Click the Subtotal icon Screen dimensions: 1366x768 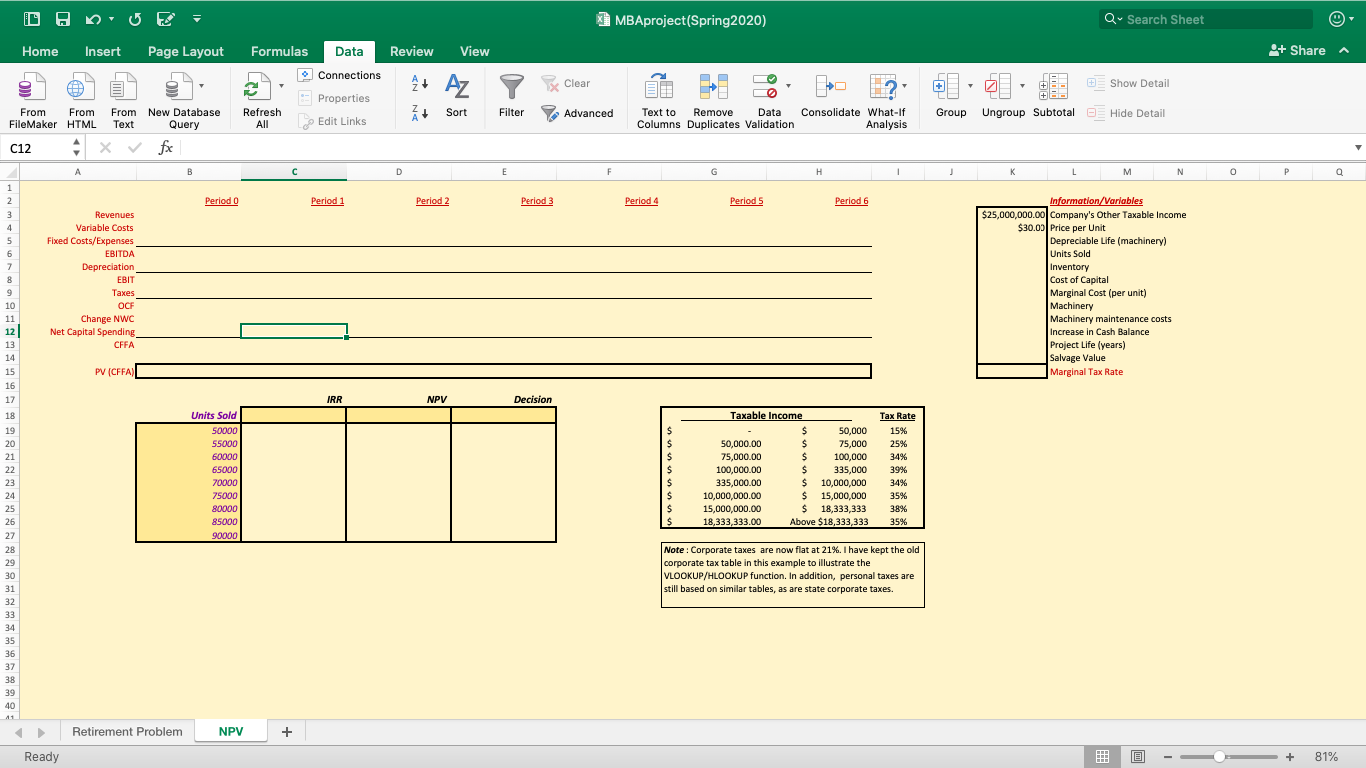click(x=1053, y=87)
